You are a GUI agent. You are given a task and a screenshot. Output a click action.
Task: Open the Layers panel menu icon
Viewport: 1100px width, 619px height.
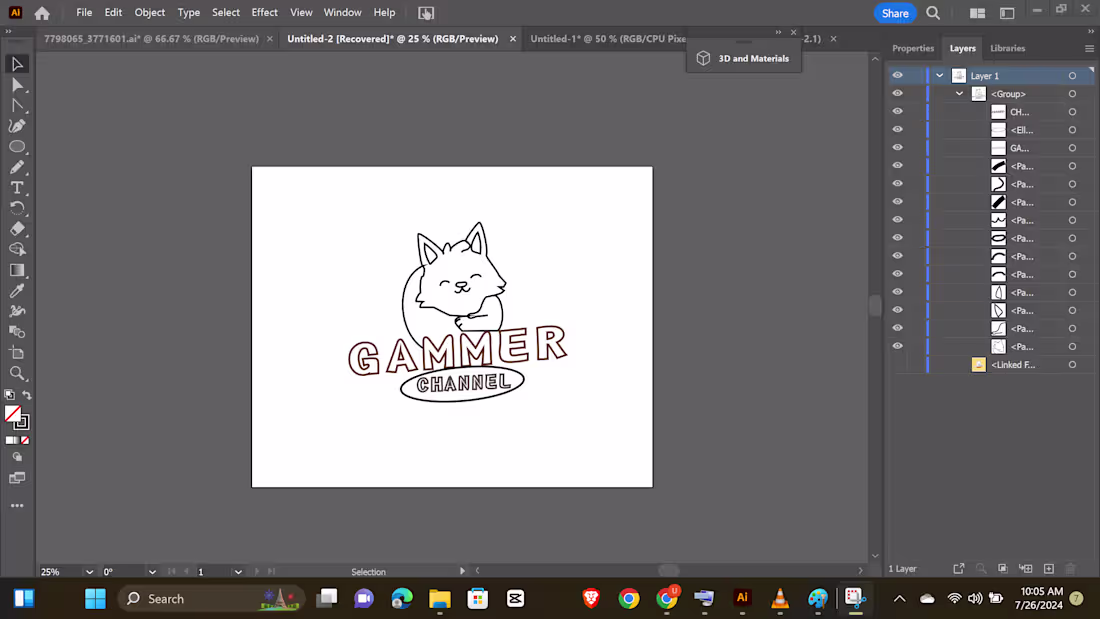[x=1089, y=48]
